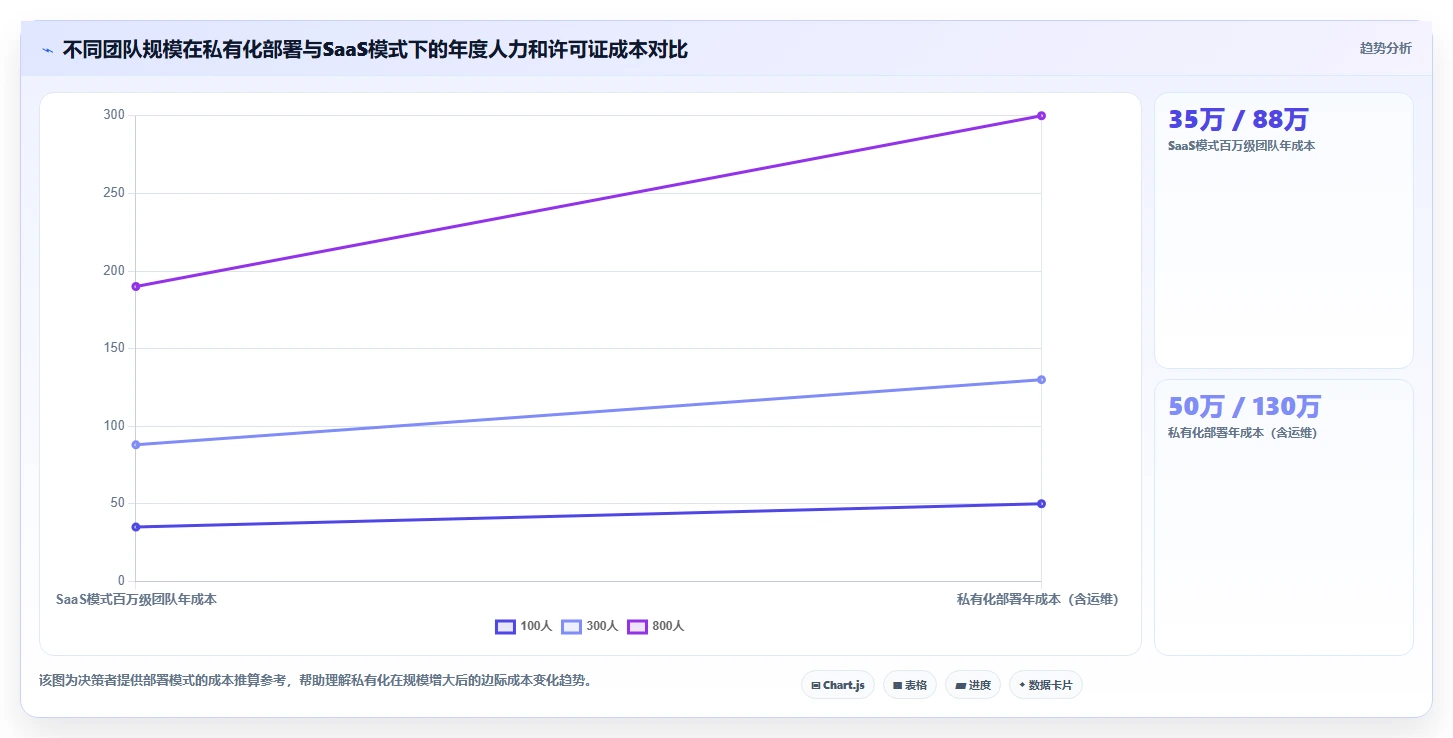
Task: Click the 100人 starting point at 35
Action: click(x=136, y=527)
